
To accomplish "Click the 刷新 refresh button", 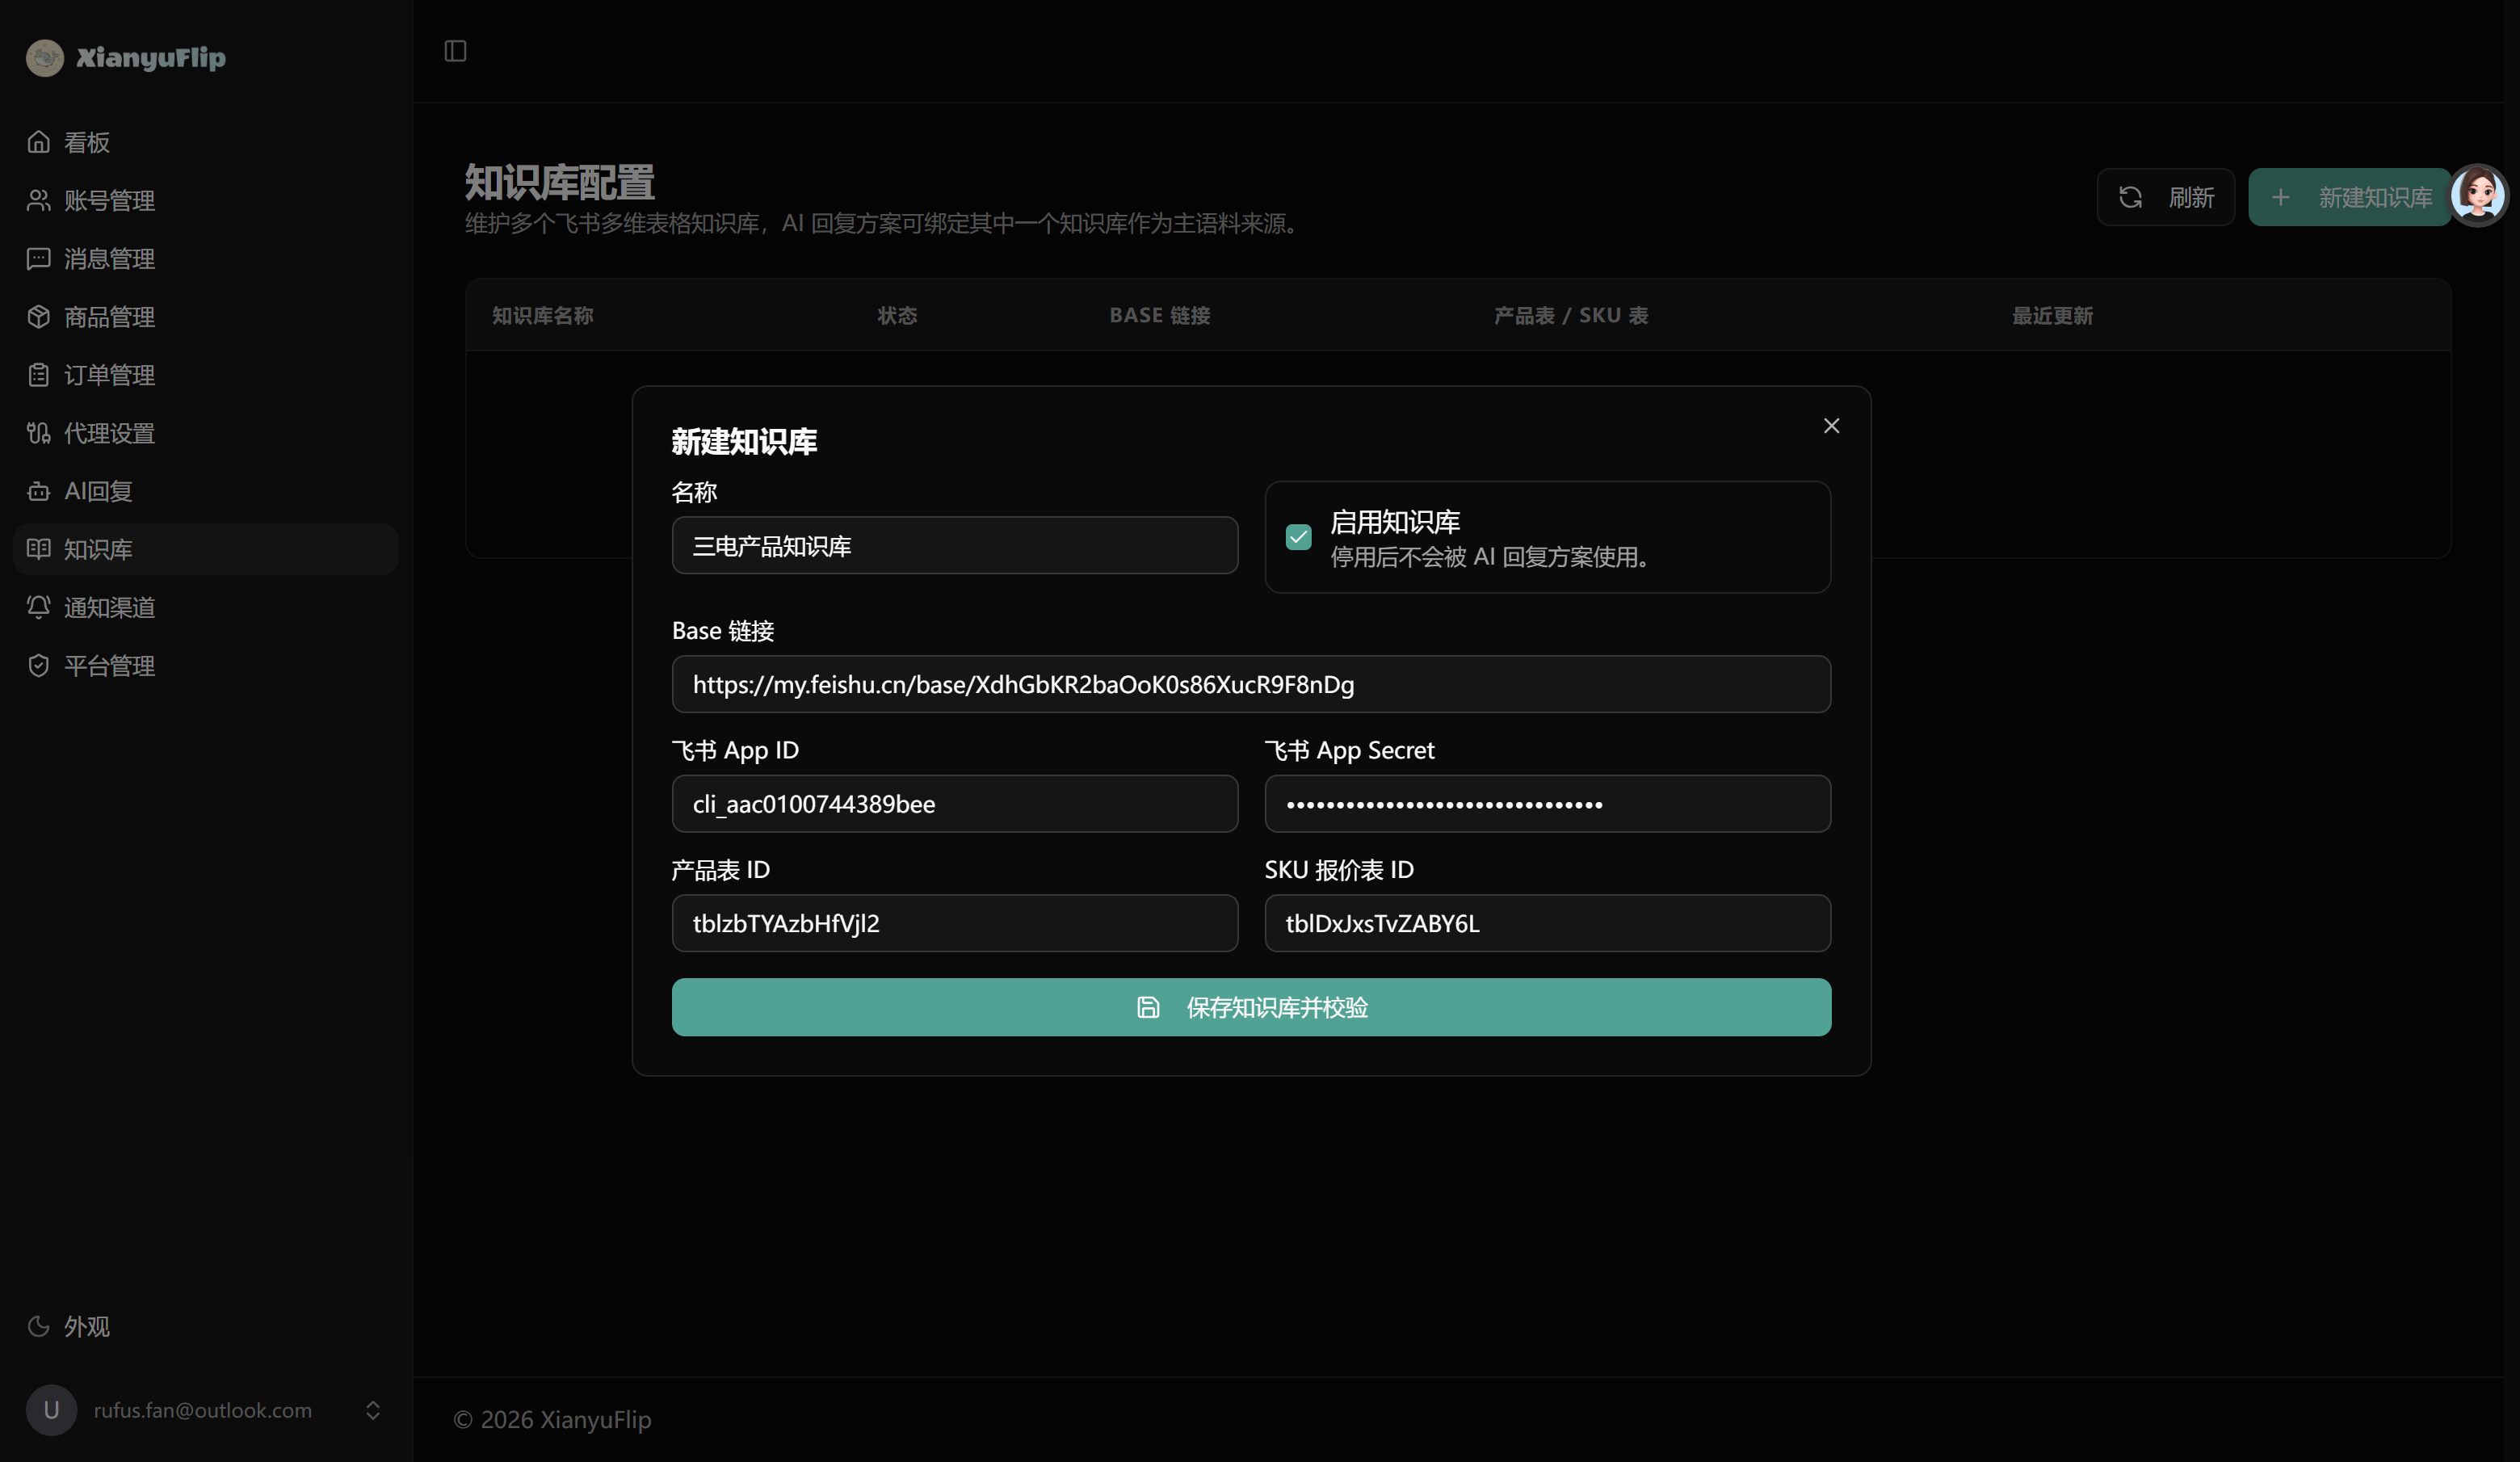I will pos(2165,197).
